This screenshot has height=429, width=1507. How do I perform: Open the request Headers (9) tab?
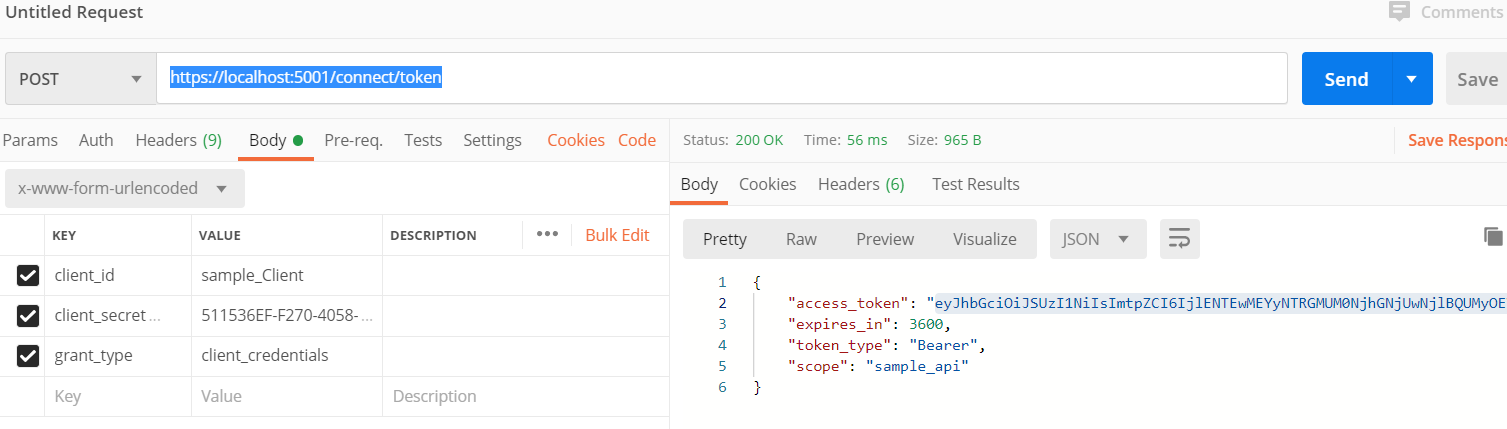click(x=178, y=140)
